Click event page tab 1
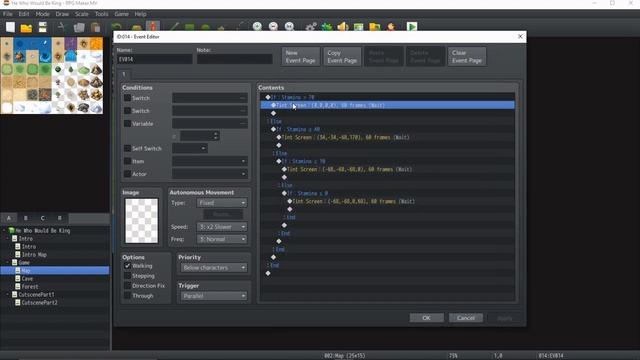This screenshot has height=360, width=640. pyautogui.click(x=124, y=74)
